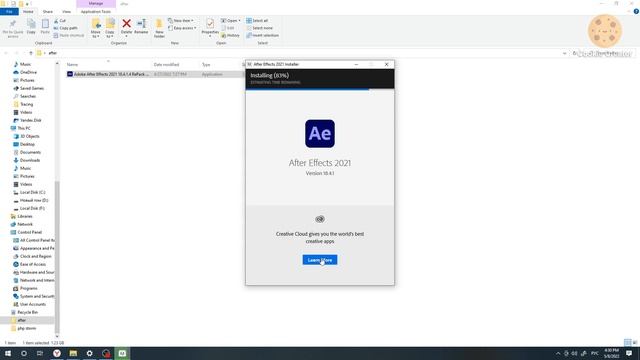Open the File menu in Explorer
The image size is (640, 360).
(x=9, y=12)
